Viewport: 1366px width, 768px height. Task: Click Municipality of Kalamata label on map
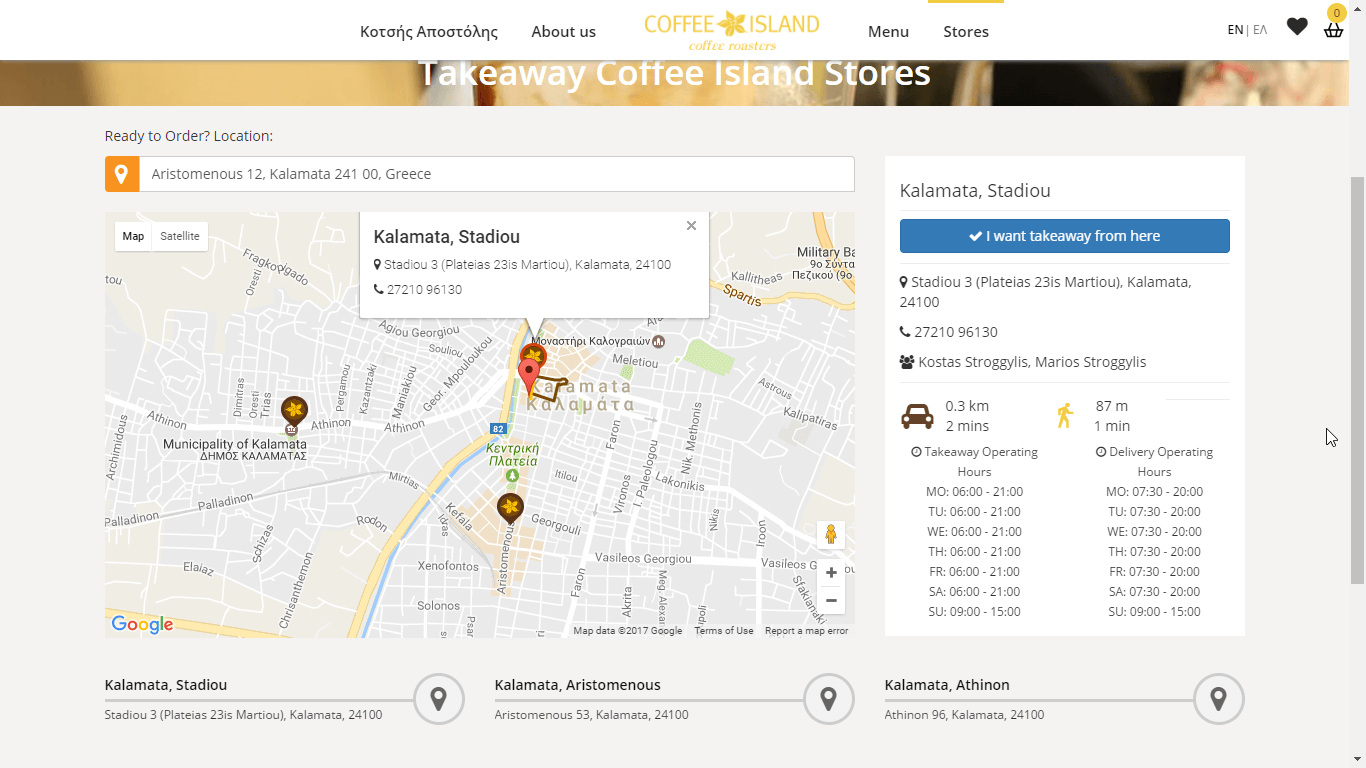[236, 444]
